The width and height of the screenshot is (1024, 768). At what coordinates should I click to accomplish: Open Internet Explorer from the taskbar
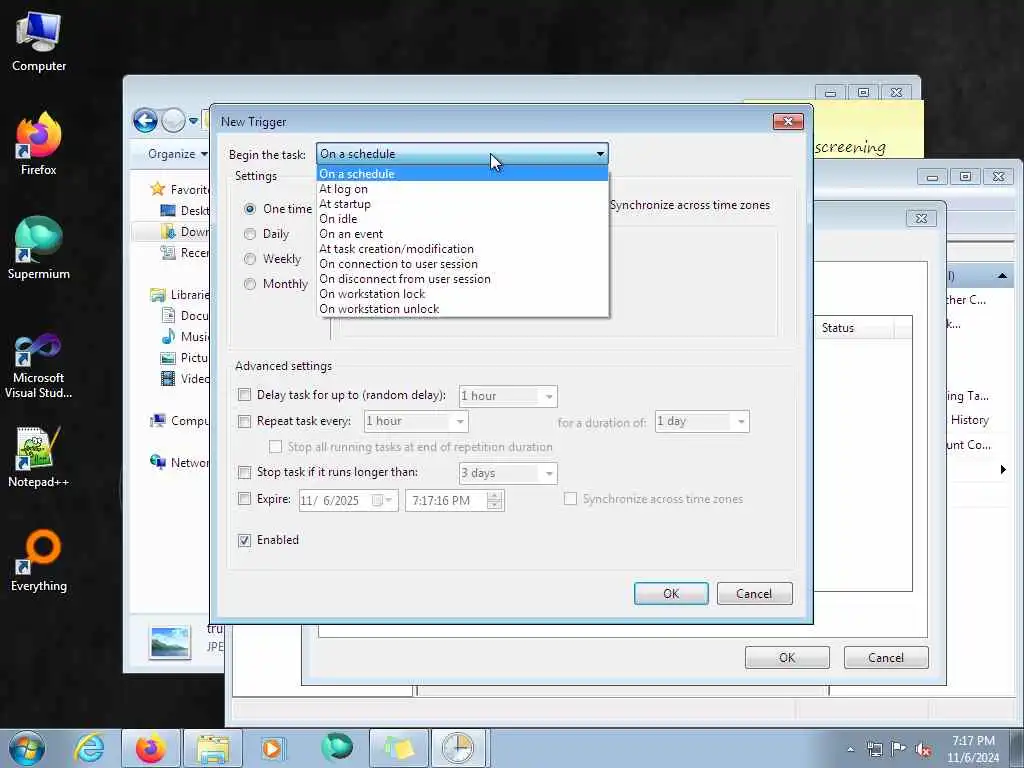(89, 748)
